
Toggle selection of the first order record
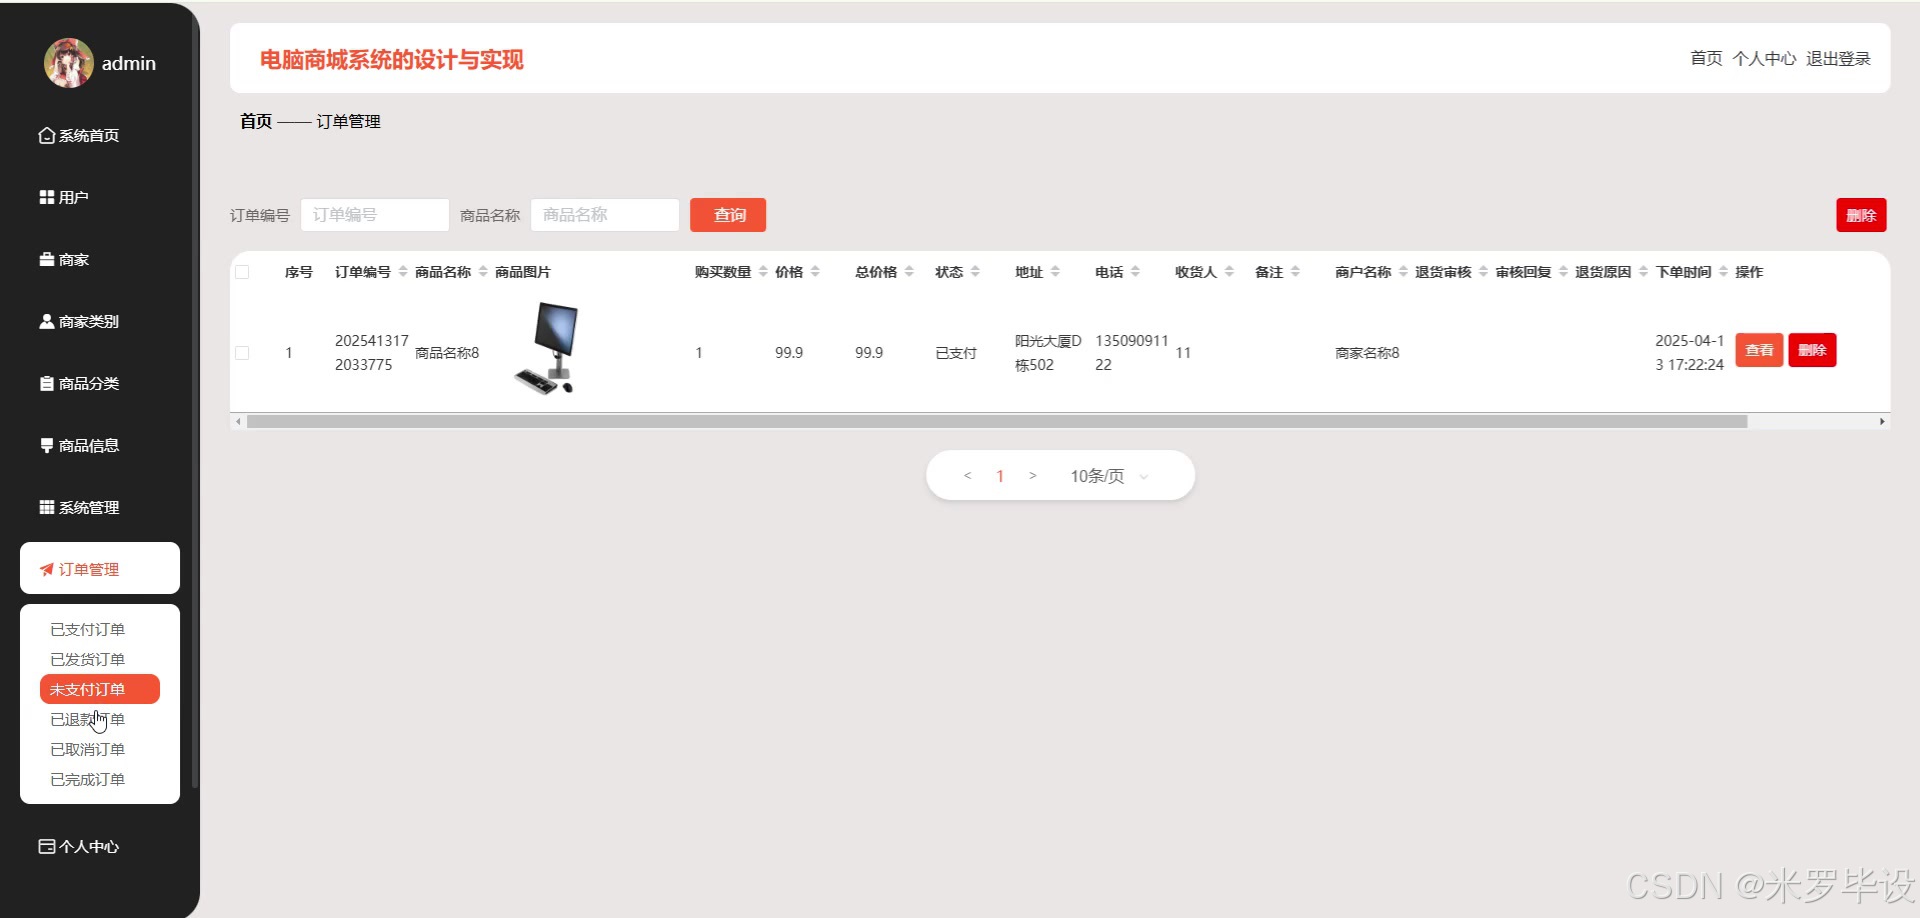(242, 352)
